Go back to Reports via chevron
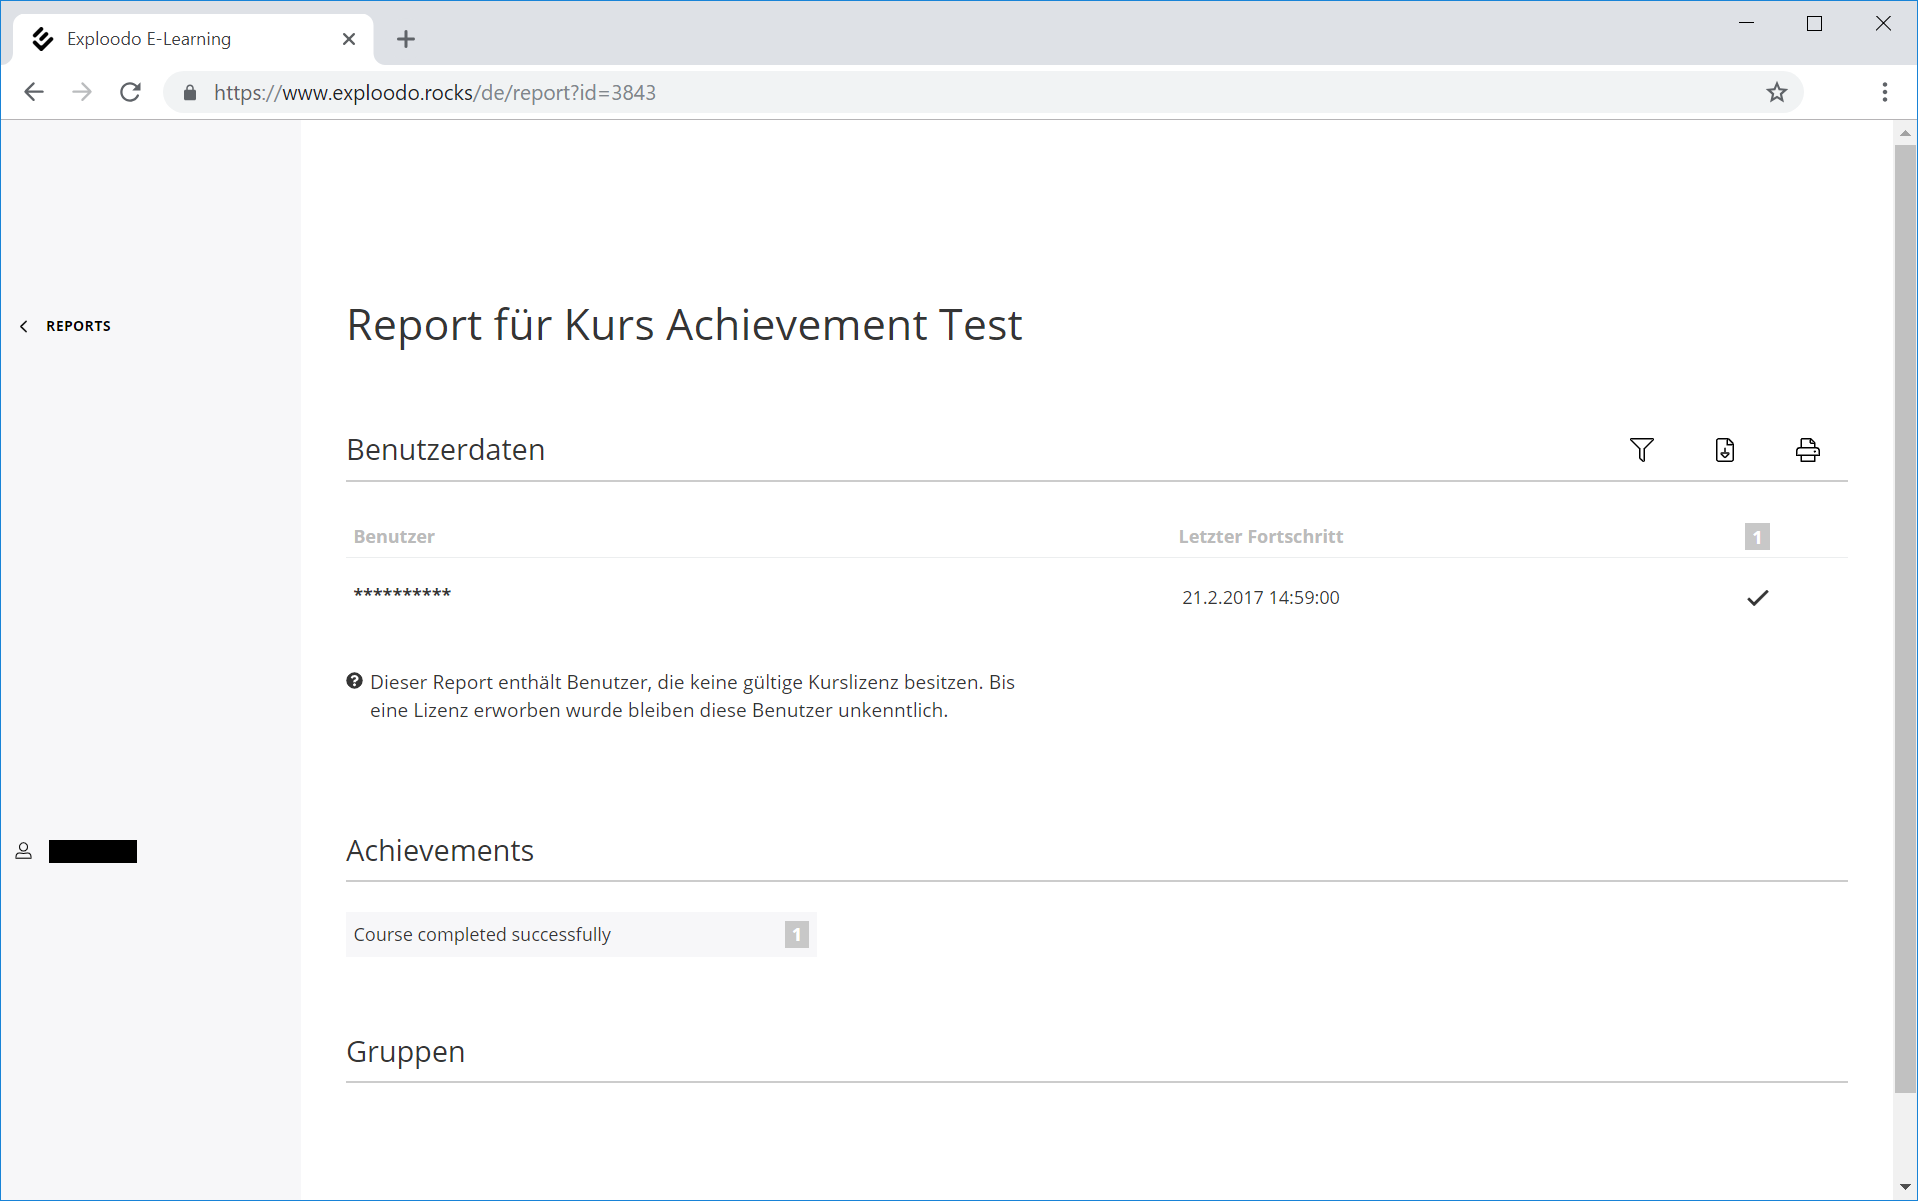 [x=25, y=326]
